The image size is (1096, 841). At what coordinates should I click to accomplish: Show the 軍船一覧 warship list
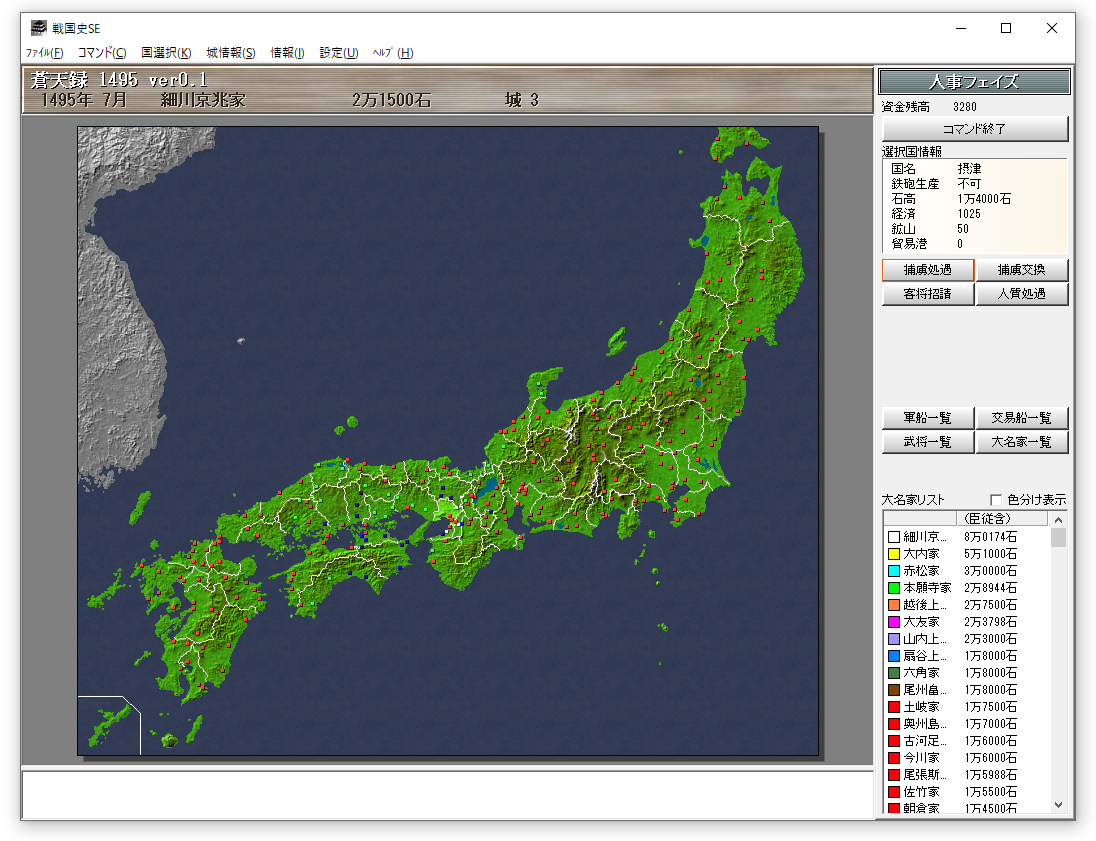click(927, 418)
